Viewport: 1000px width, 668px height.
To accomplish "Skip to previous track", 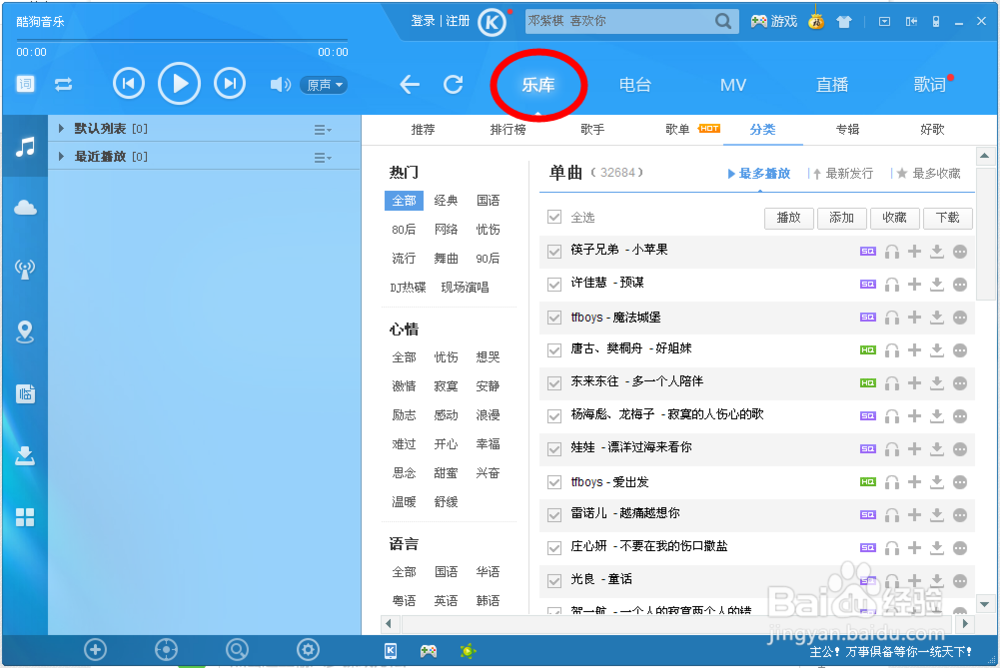I will pyautogui.click(x=129, y=84).
